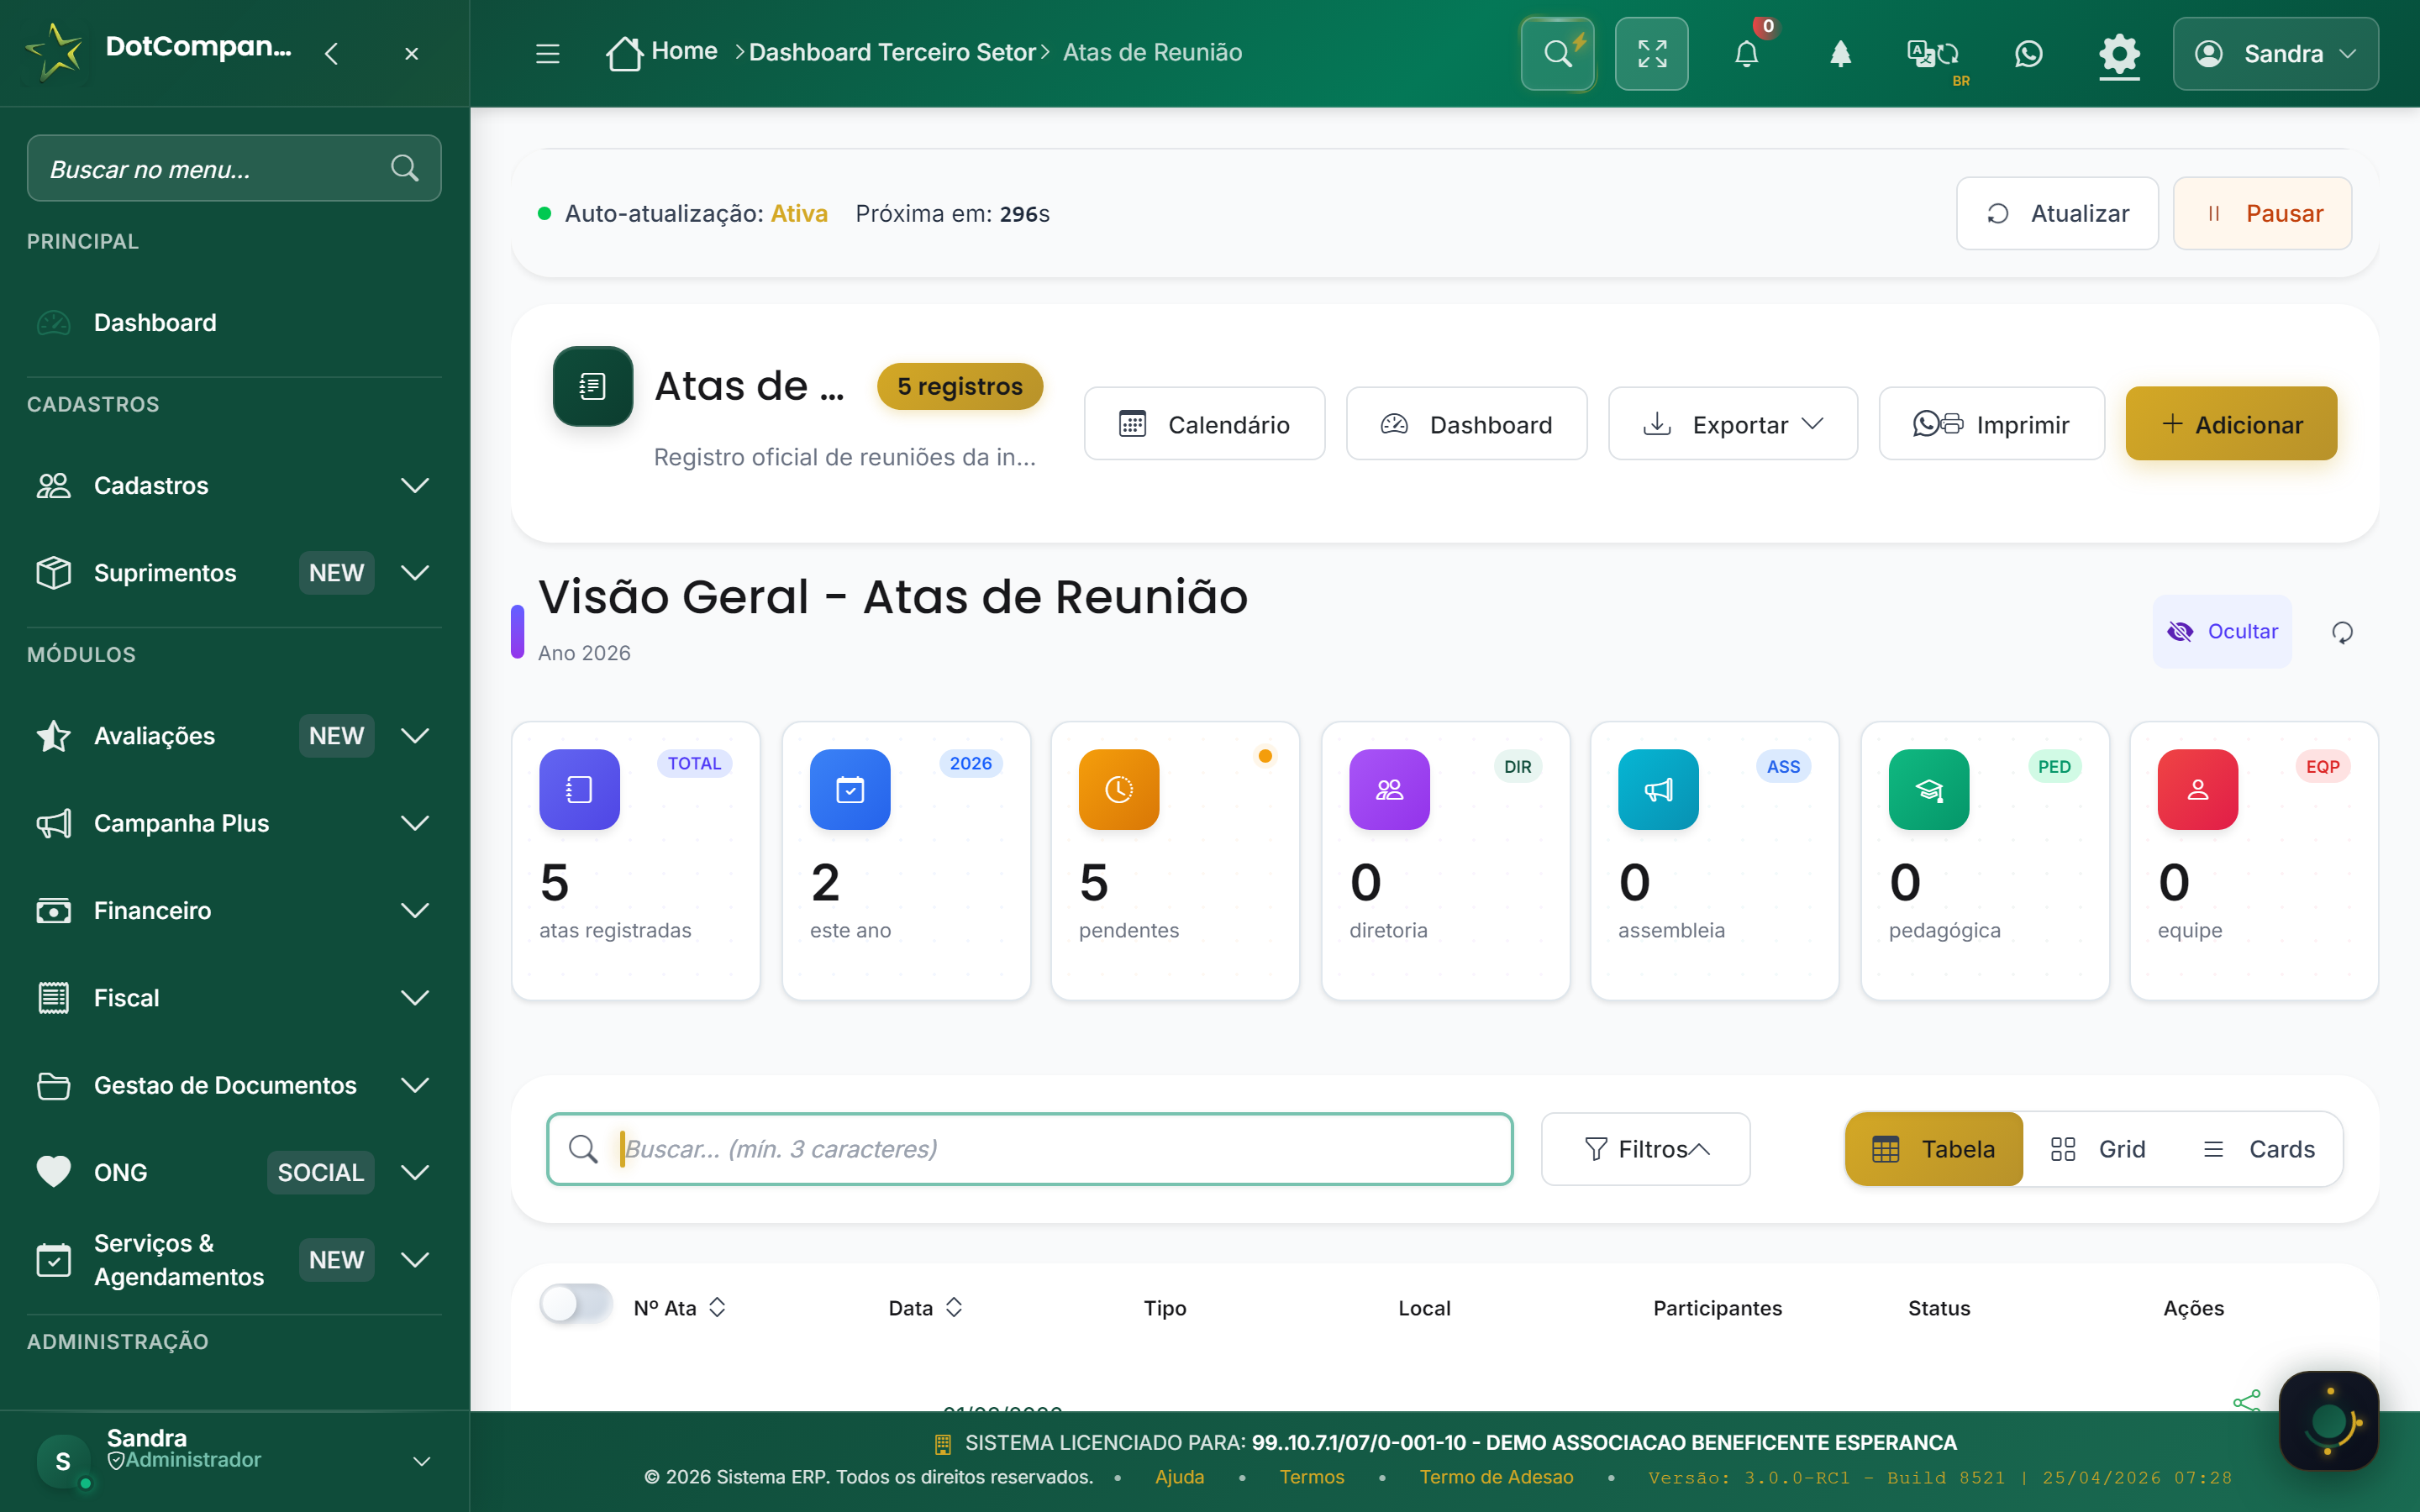Screen dimensions: 2420x1512
Task: Click the Imprimir button
Action: 1991,424
